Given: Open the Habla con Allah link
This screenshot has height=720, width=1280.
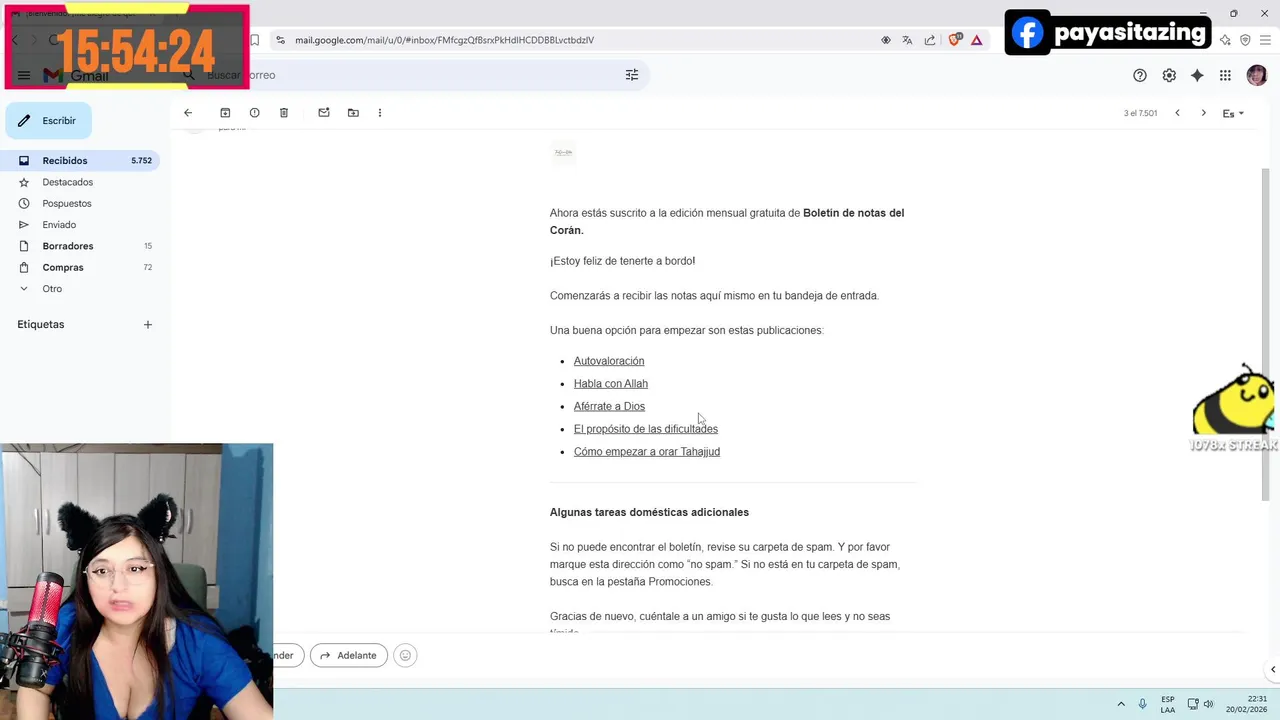Looking at the screenshot, I should click(611, 384).
